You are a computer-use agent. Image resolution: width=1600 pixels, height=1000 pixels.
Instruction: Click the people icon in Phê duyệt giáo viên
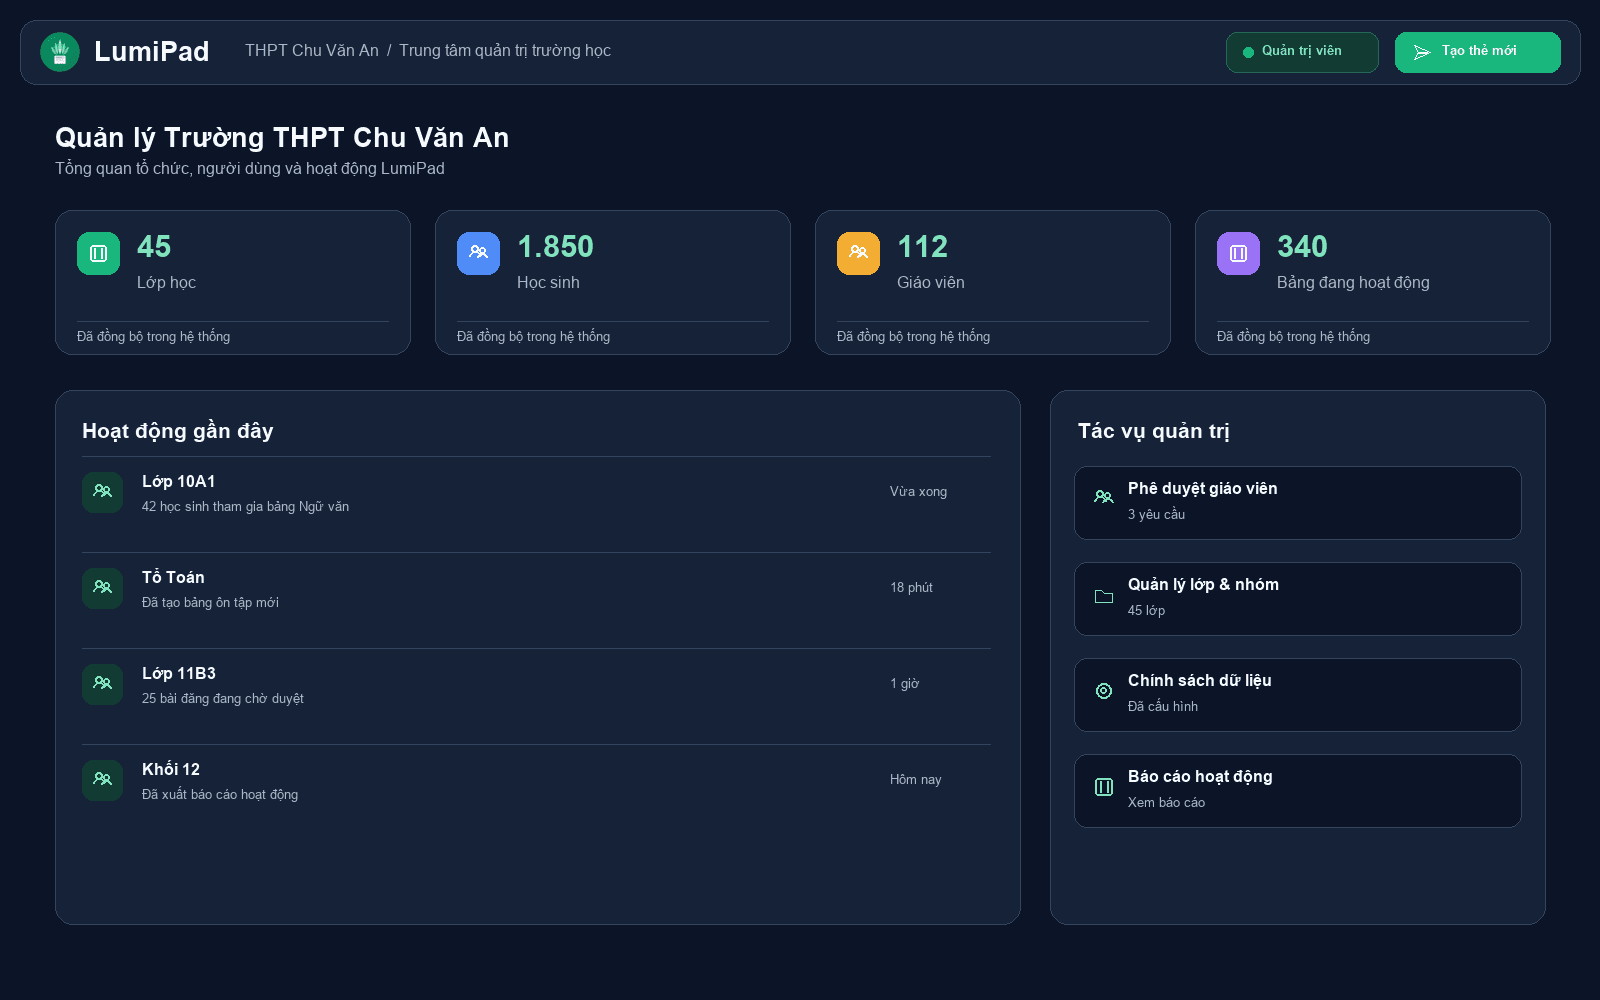[1104, 497]
